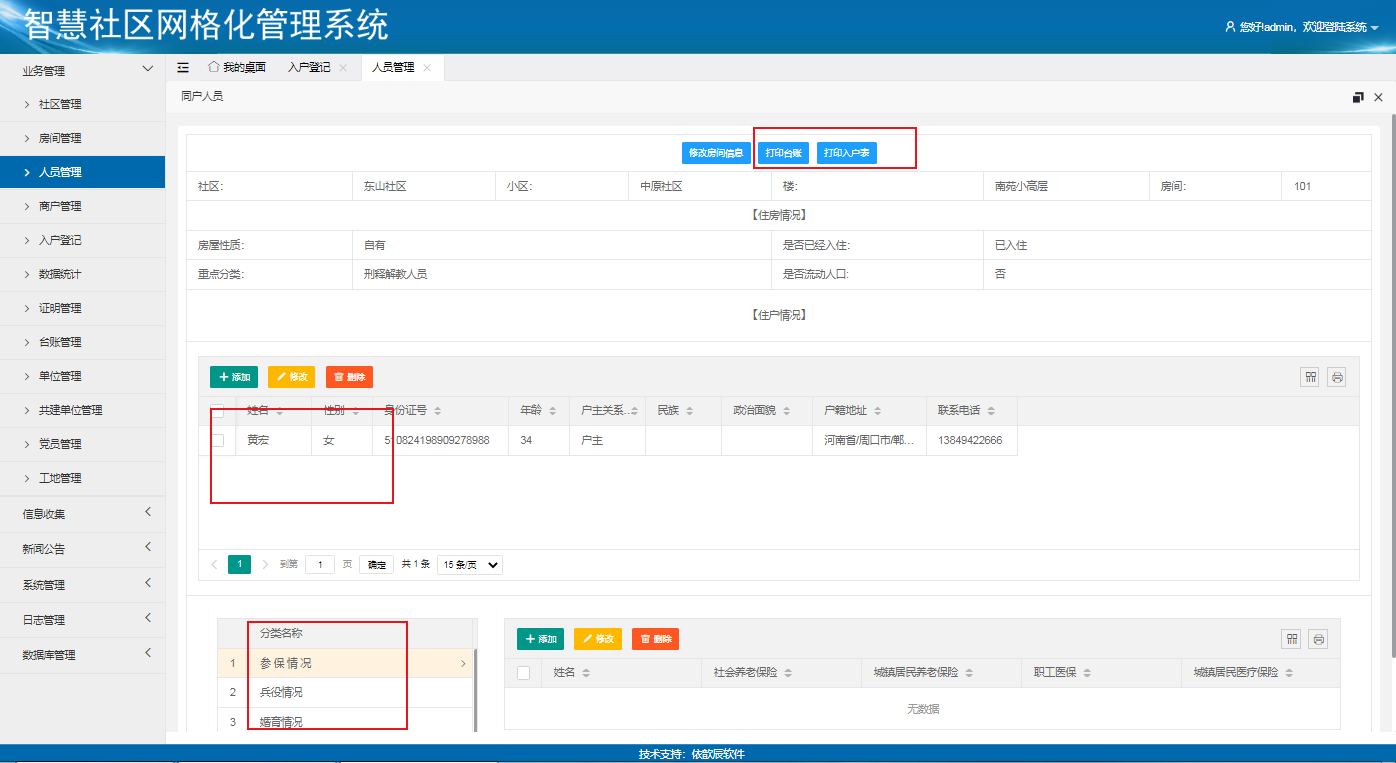The image size is (1396, 763).
Task: Open the 15条/页 page size dropdown
Action: pos(469,565)
